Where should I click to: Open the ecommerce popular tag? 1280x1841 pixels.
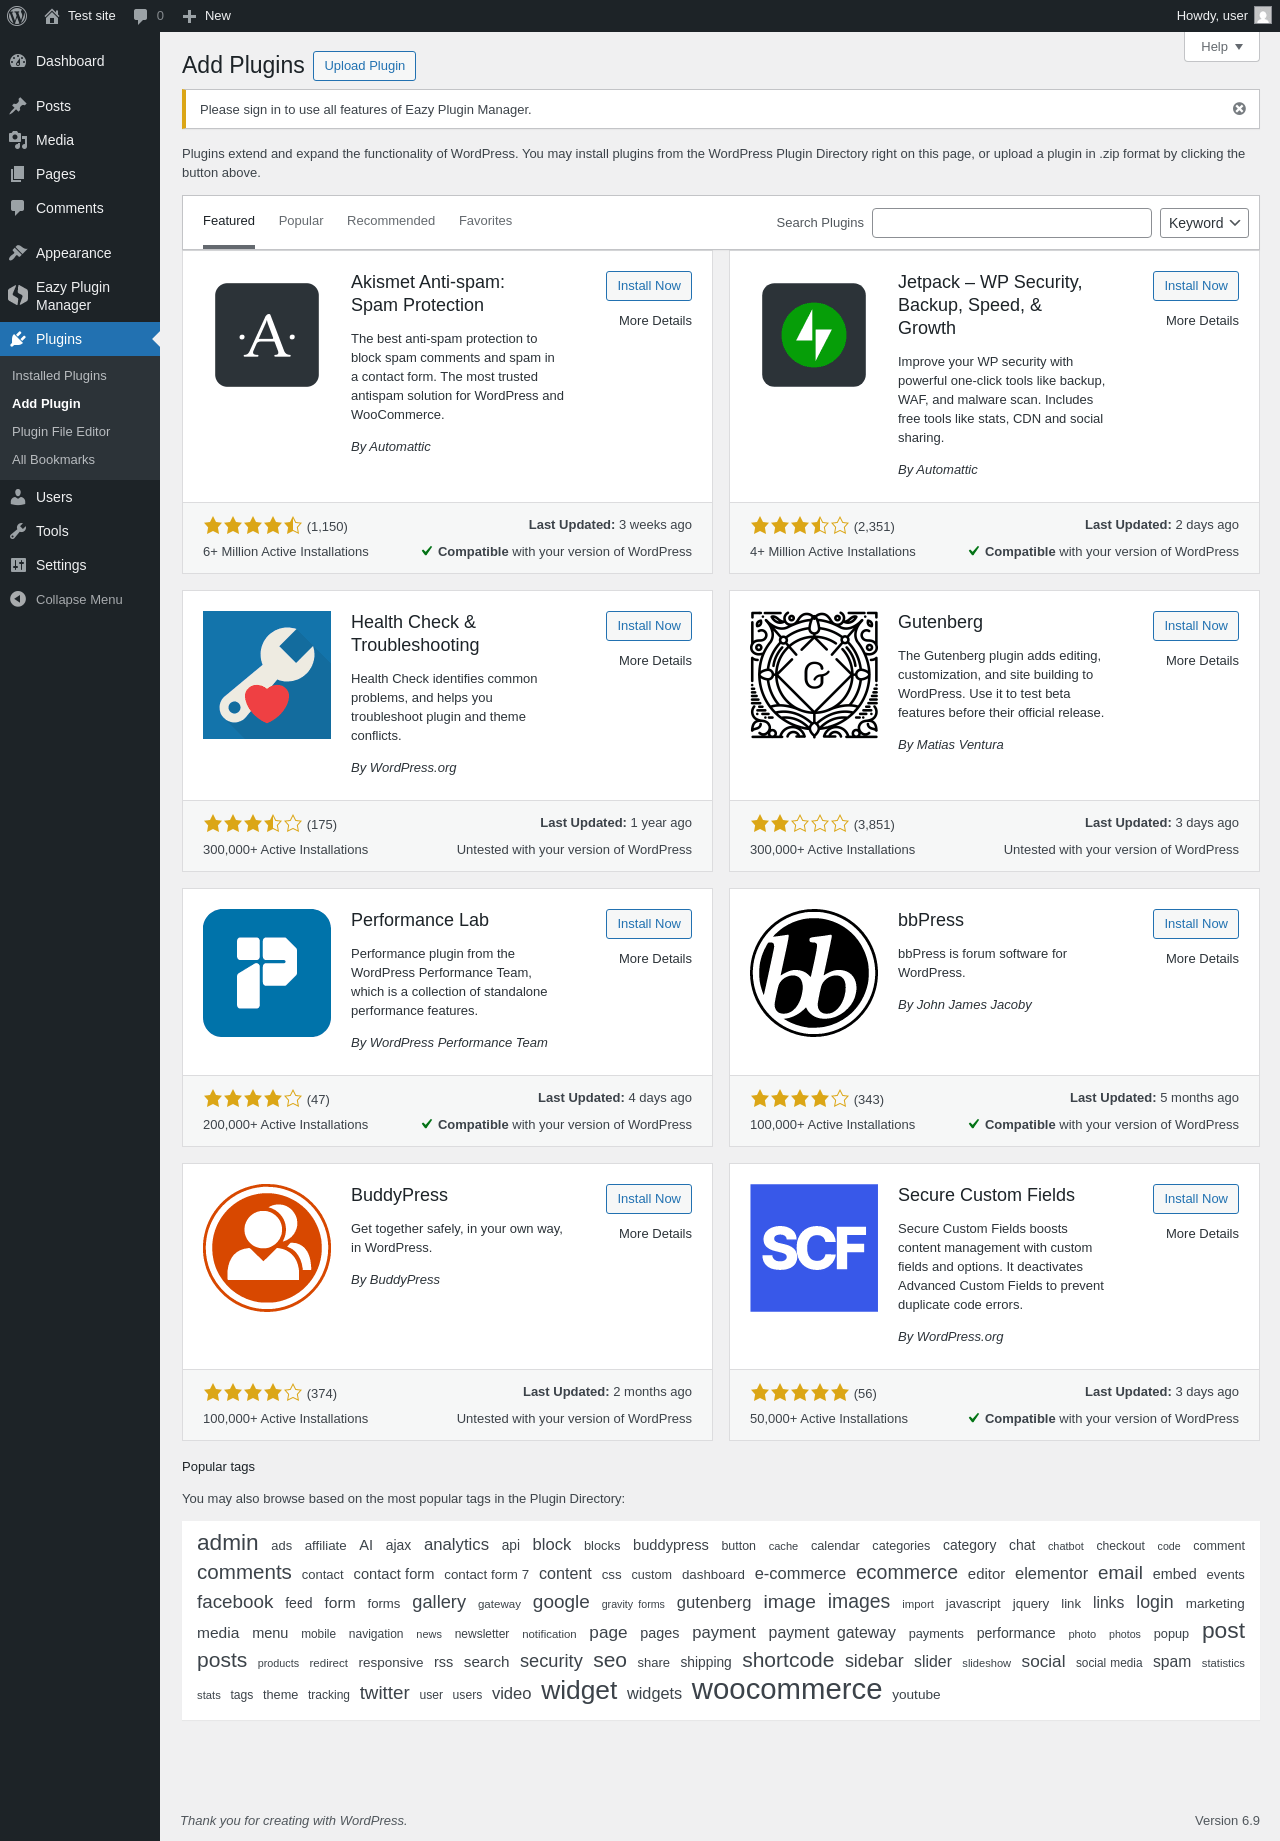click(907, 1573)
